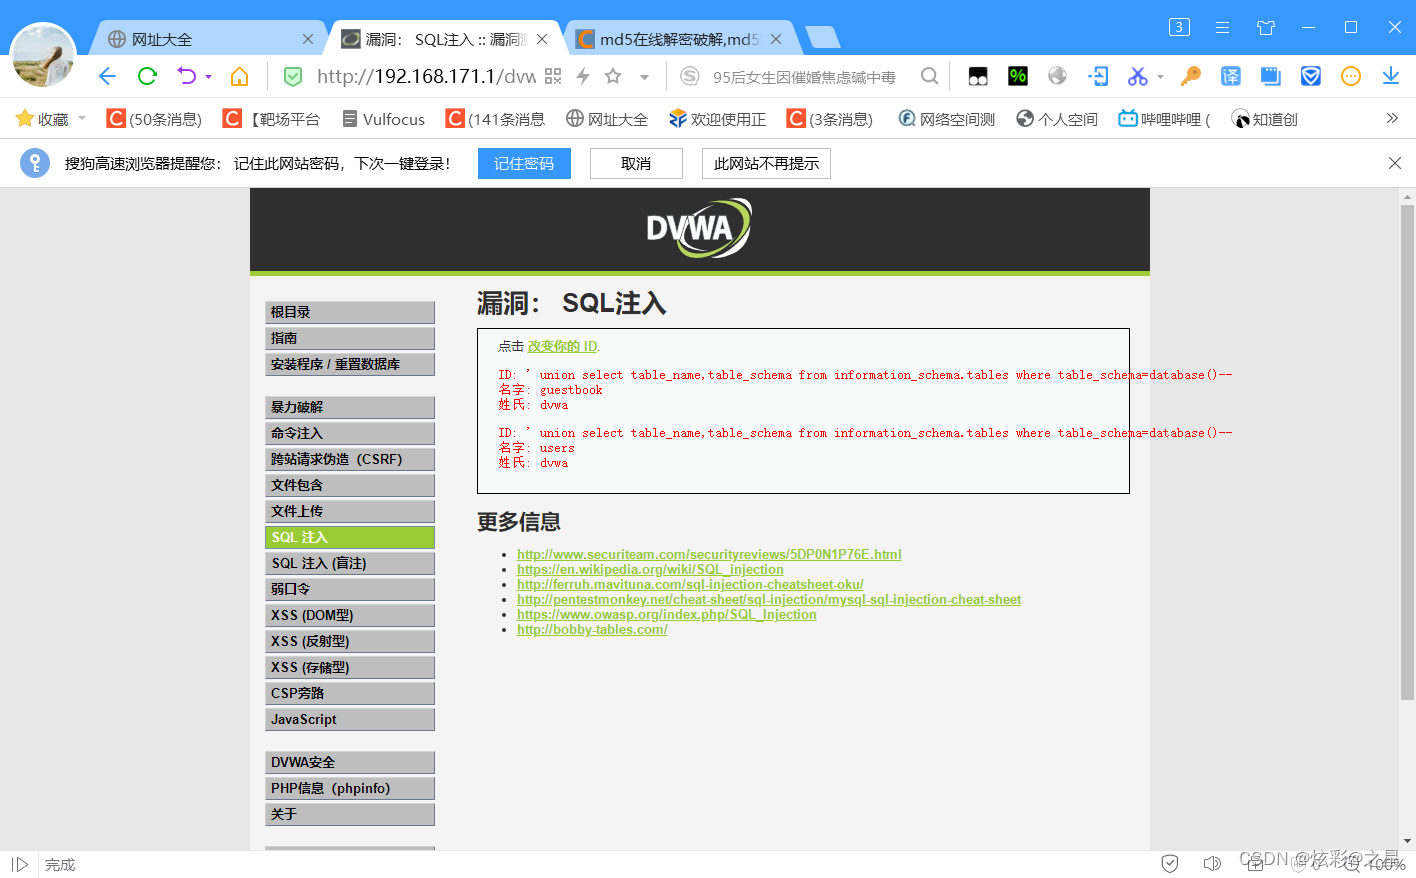1416x878 pixels.
Task: Expand the 收藏 dropdown arrow
Action: [82, 119]
